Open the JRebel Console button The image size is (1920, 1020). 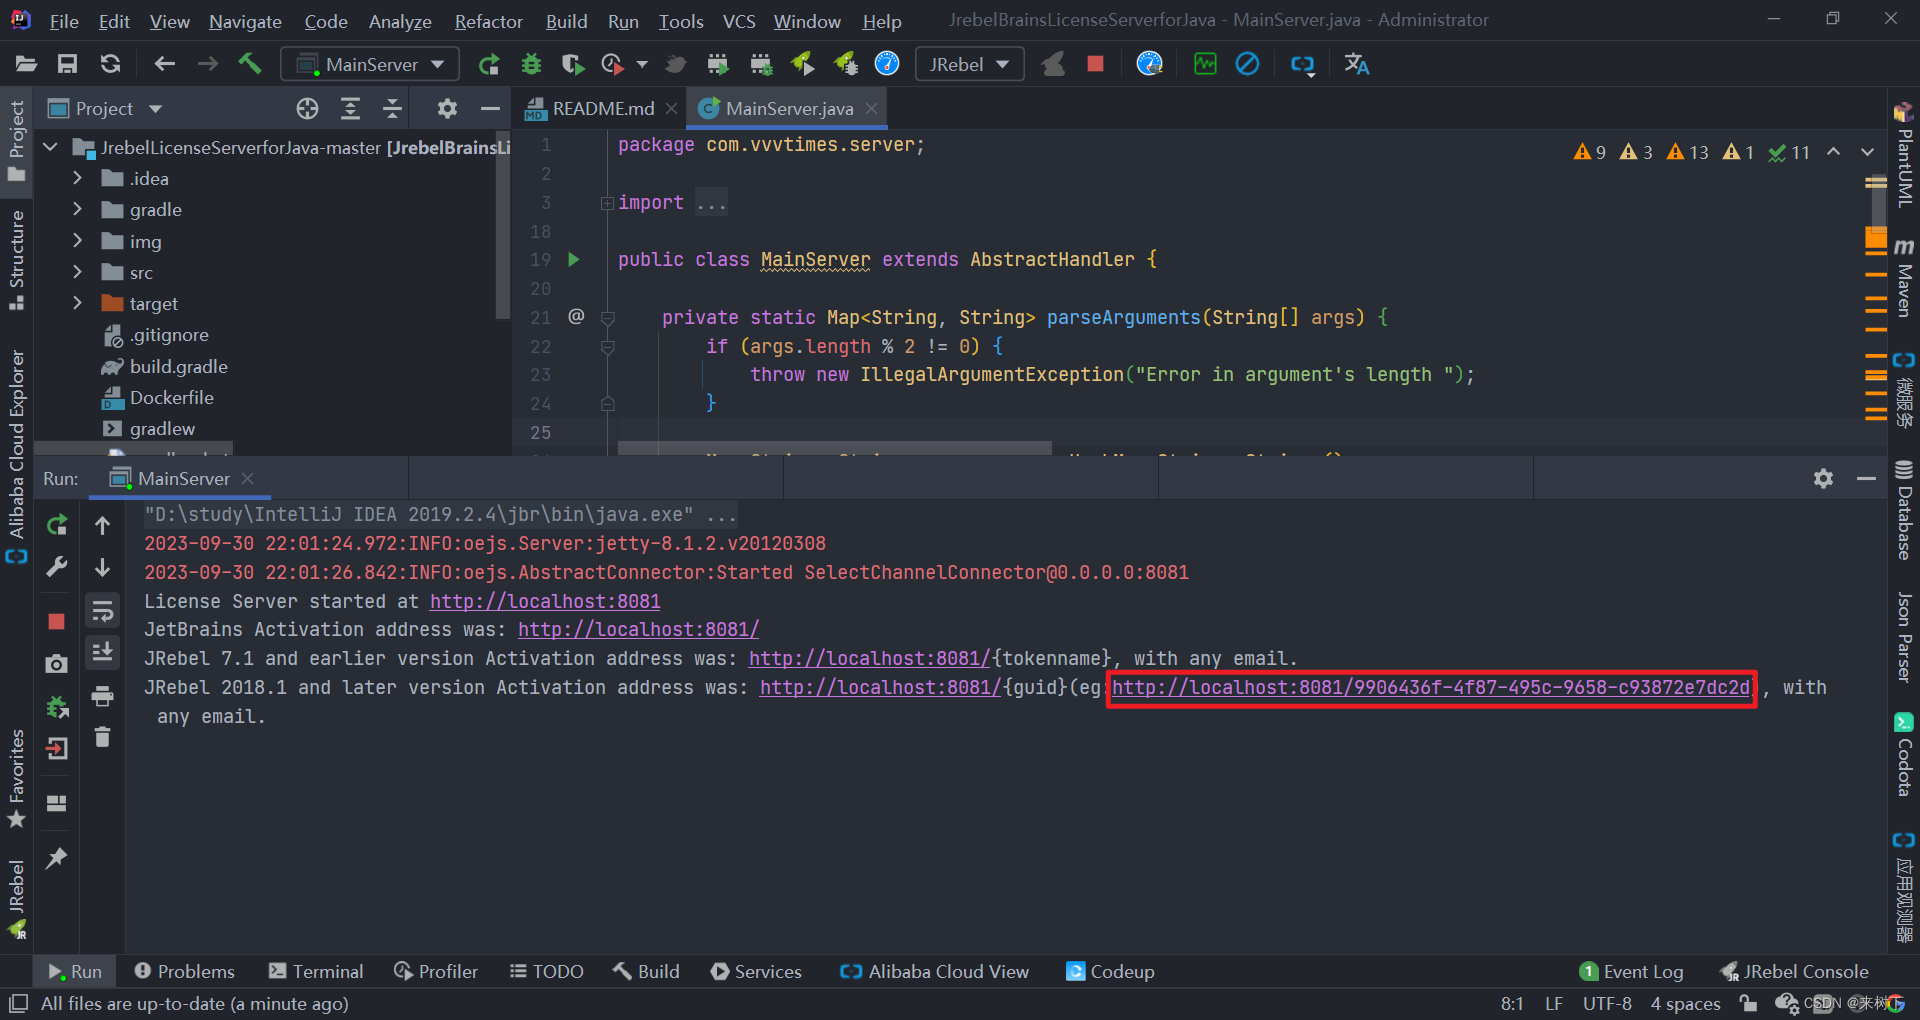coord(1794,971)
